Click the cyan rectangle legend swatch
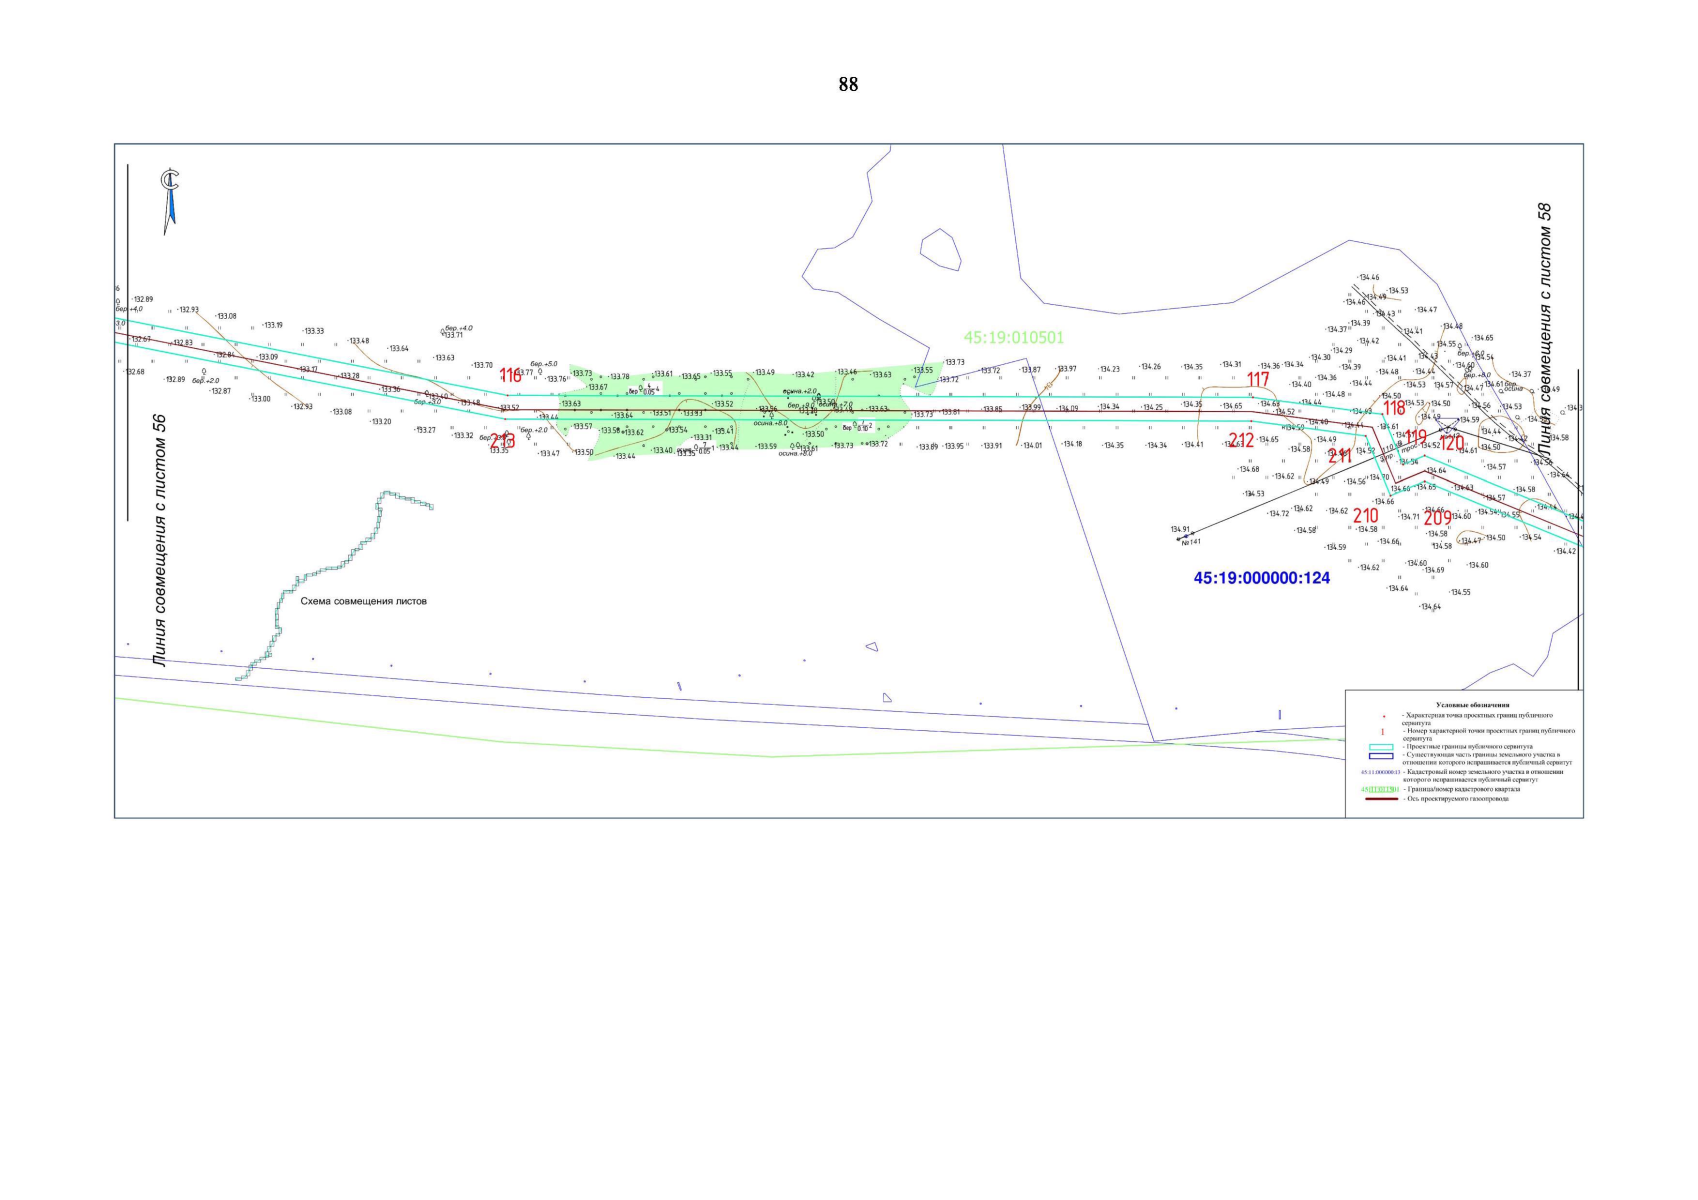The height and width of the screenshot is (1200, 1698). (x=1381, y=747)
